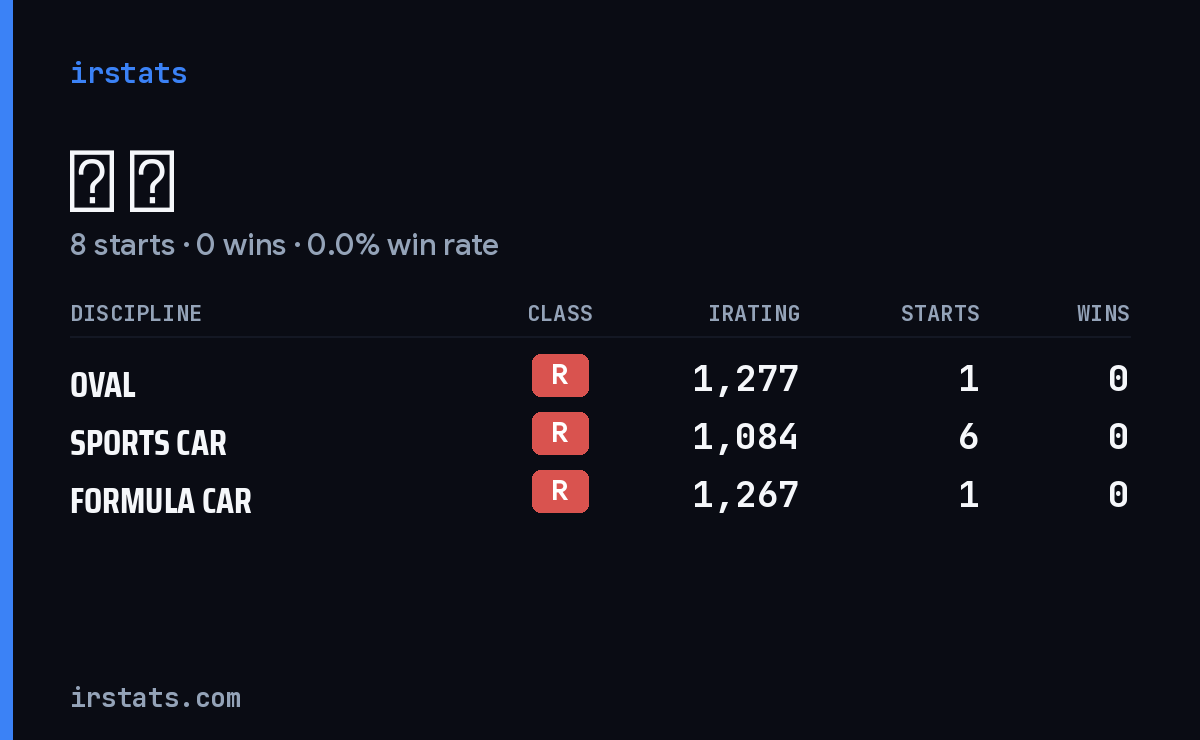
Task: Click the Formula Car class R badge
Action: 560,491
